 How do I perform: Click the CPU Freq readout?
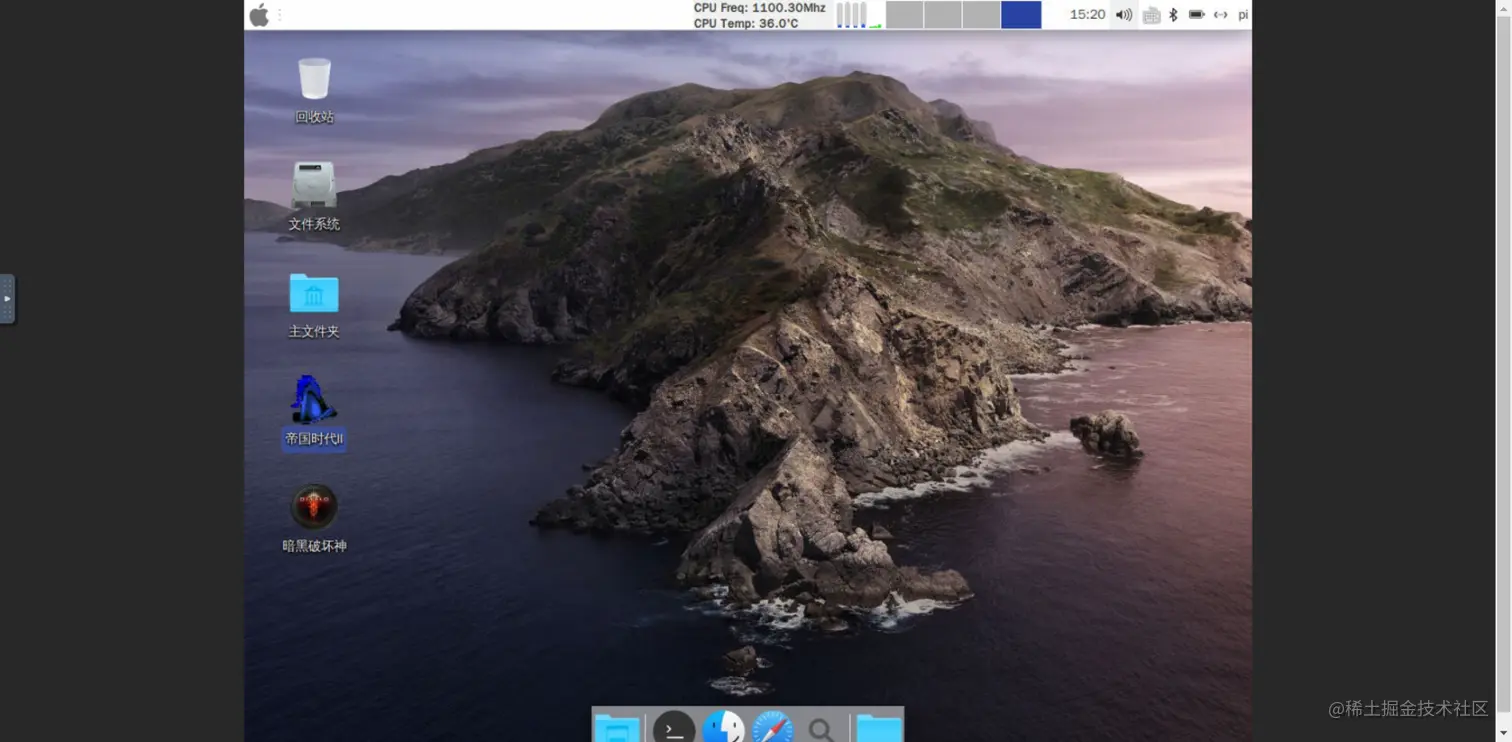[x=760, y=8]
